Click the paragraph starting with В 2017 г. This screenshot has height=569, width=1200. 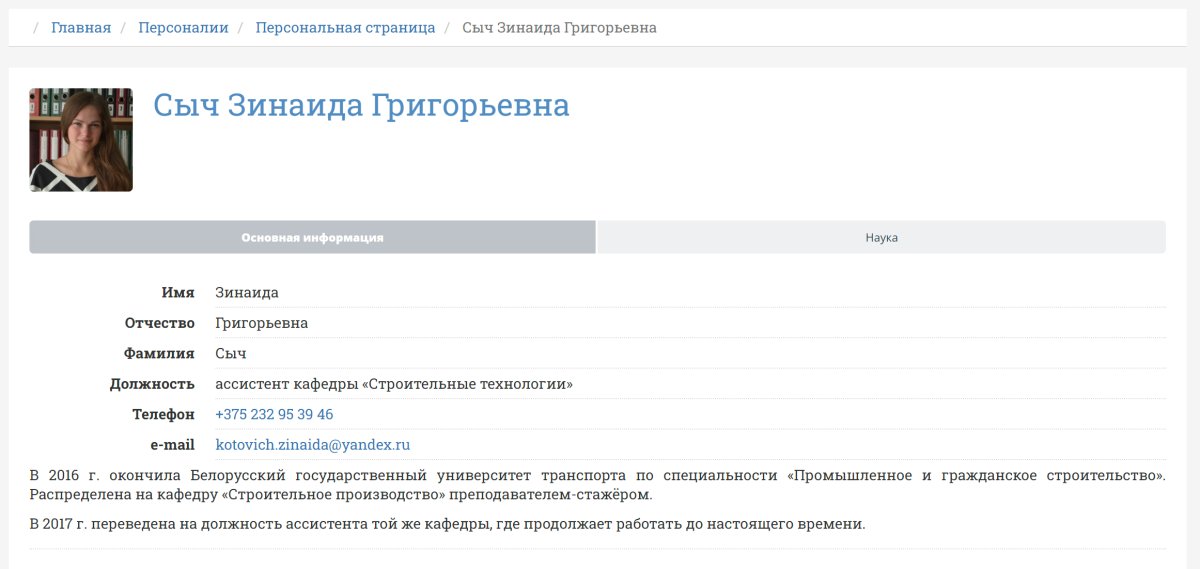447,524
